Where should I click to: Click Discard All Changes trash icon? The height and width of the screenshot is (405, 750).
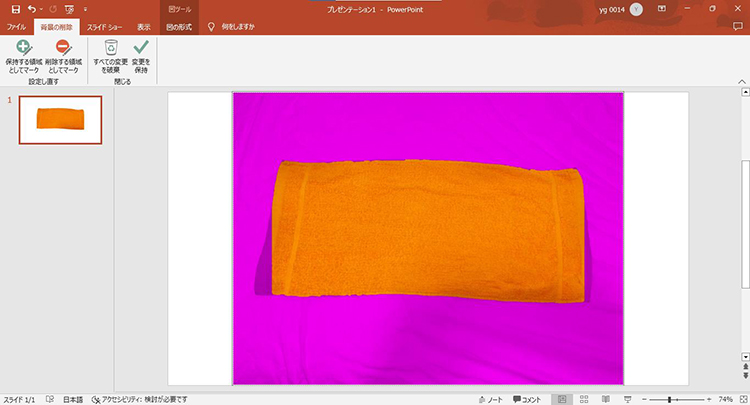pyautogui.click(x=111, y=48)
